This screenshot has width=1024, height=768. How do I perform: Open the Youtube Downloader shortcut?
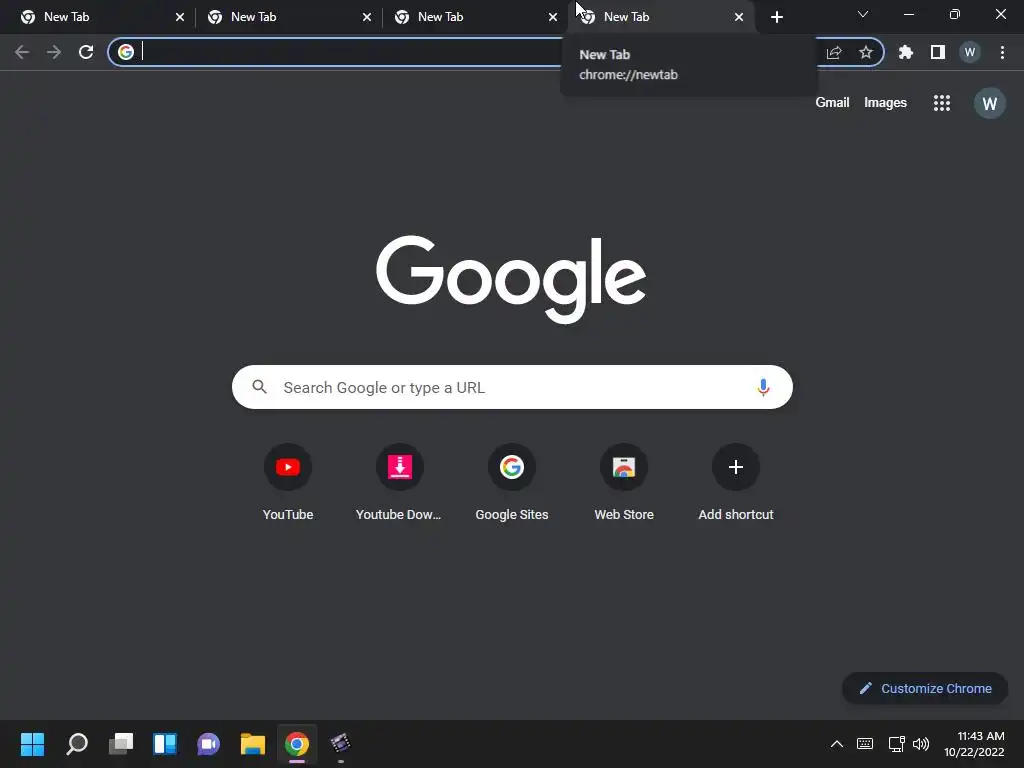pyautogui.click(x=399, y=483)
